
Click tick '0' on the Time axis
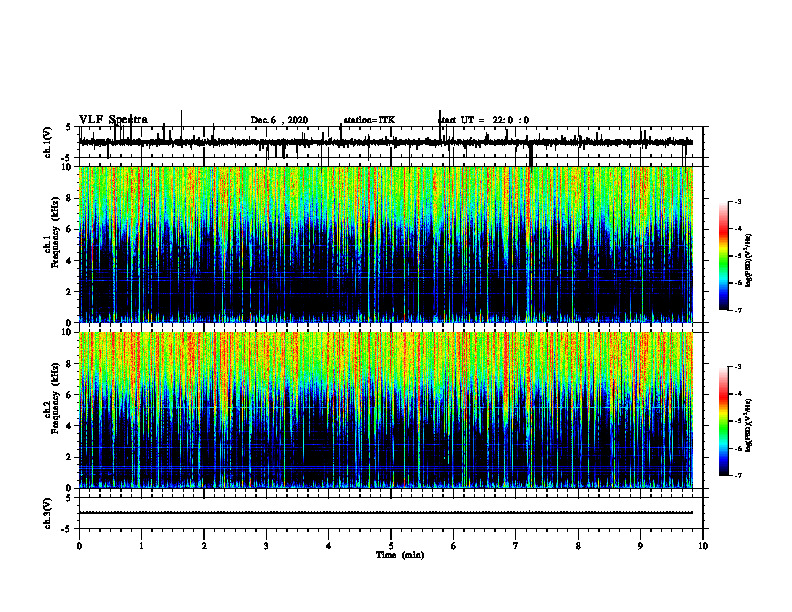[79, 546]
